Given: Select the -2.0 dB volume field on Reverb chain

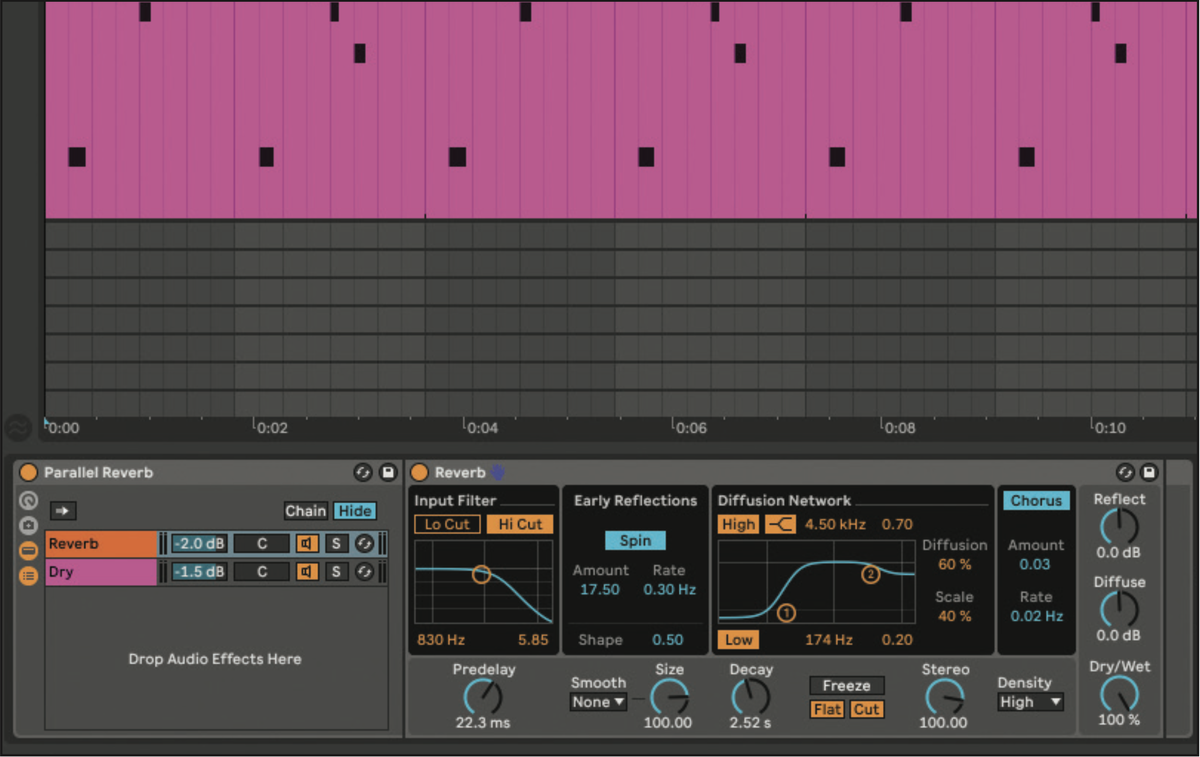Looking at the screenshot, I should 198,543.
